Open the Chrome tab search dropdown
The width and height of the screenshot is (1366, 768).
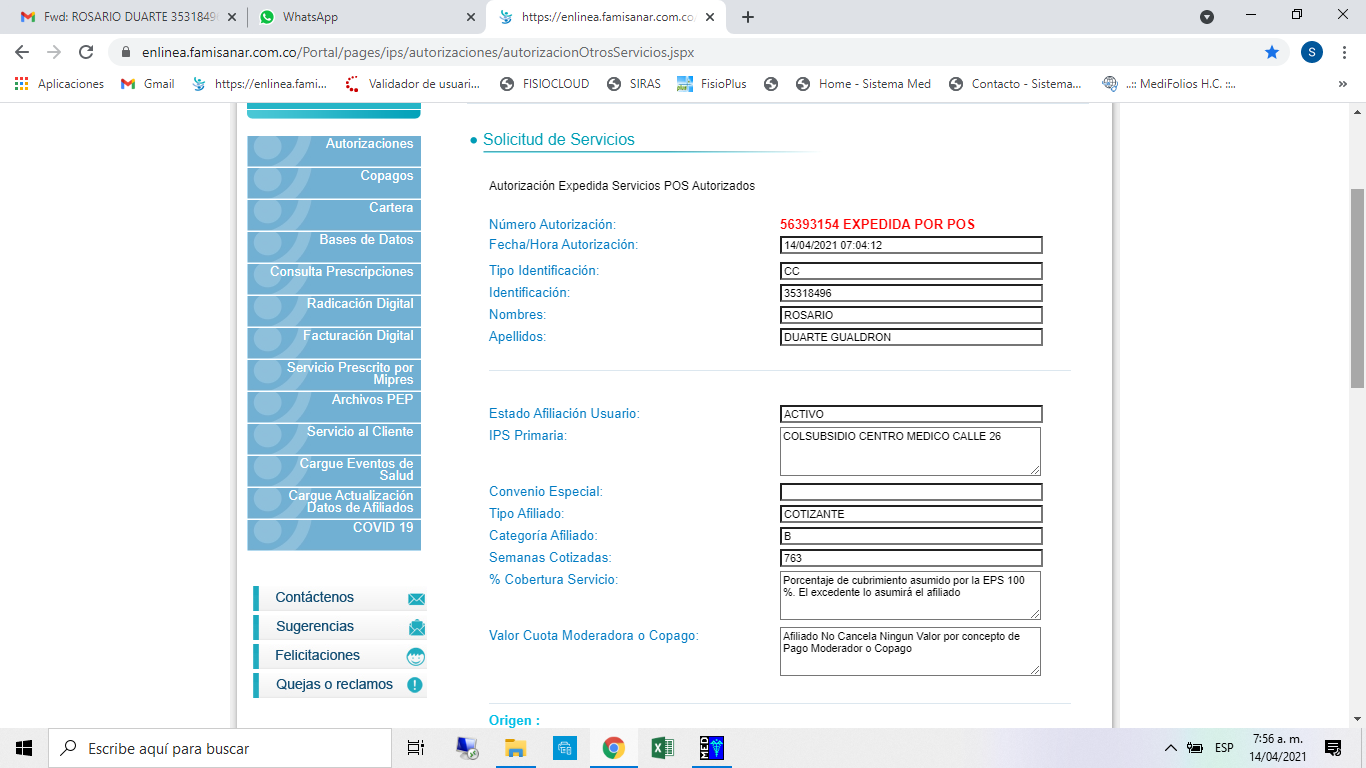pyautogui.click(x=1207, y=17)
